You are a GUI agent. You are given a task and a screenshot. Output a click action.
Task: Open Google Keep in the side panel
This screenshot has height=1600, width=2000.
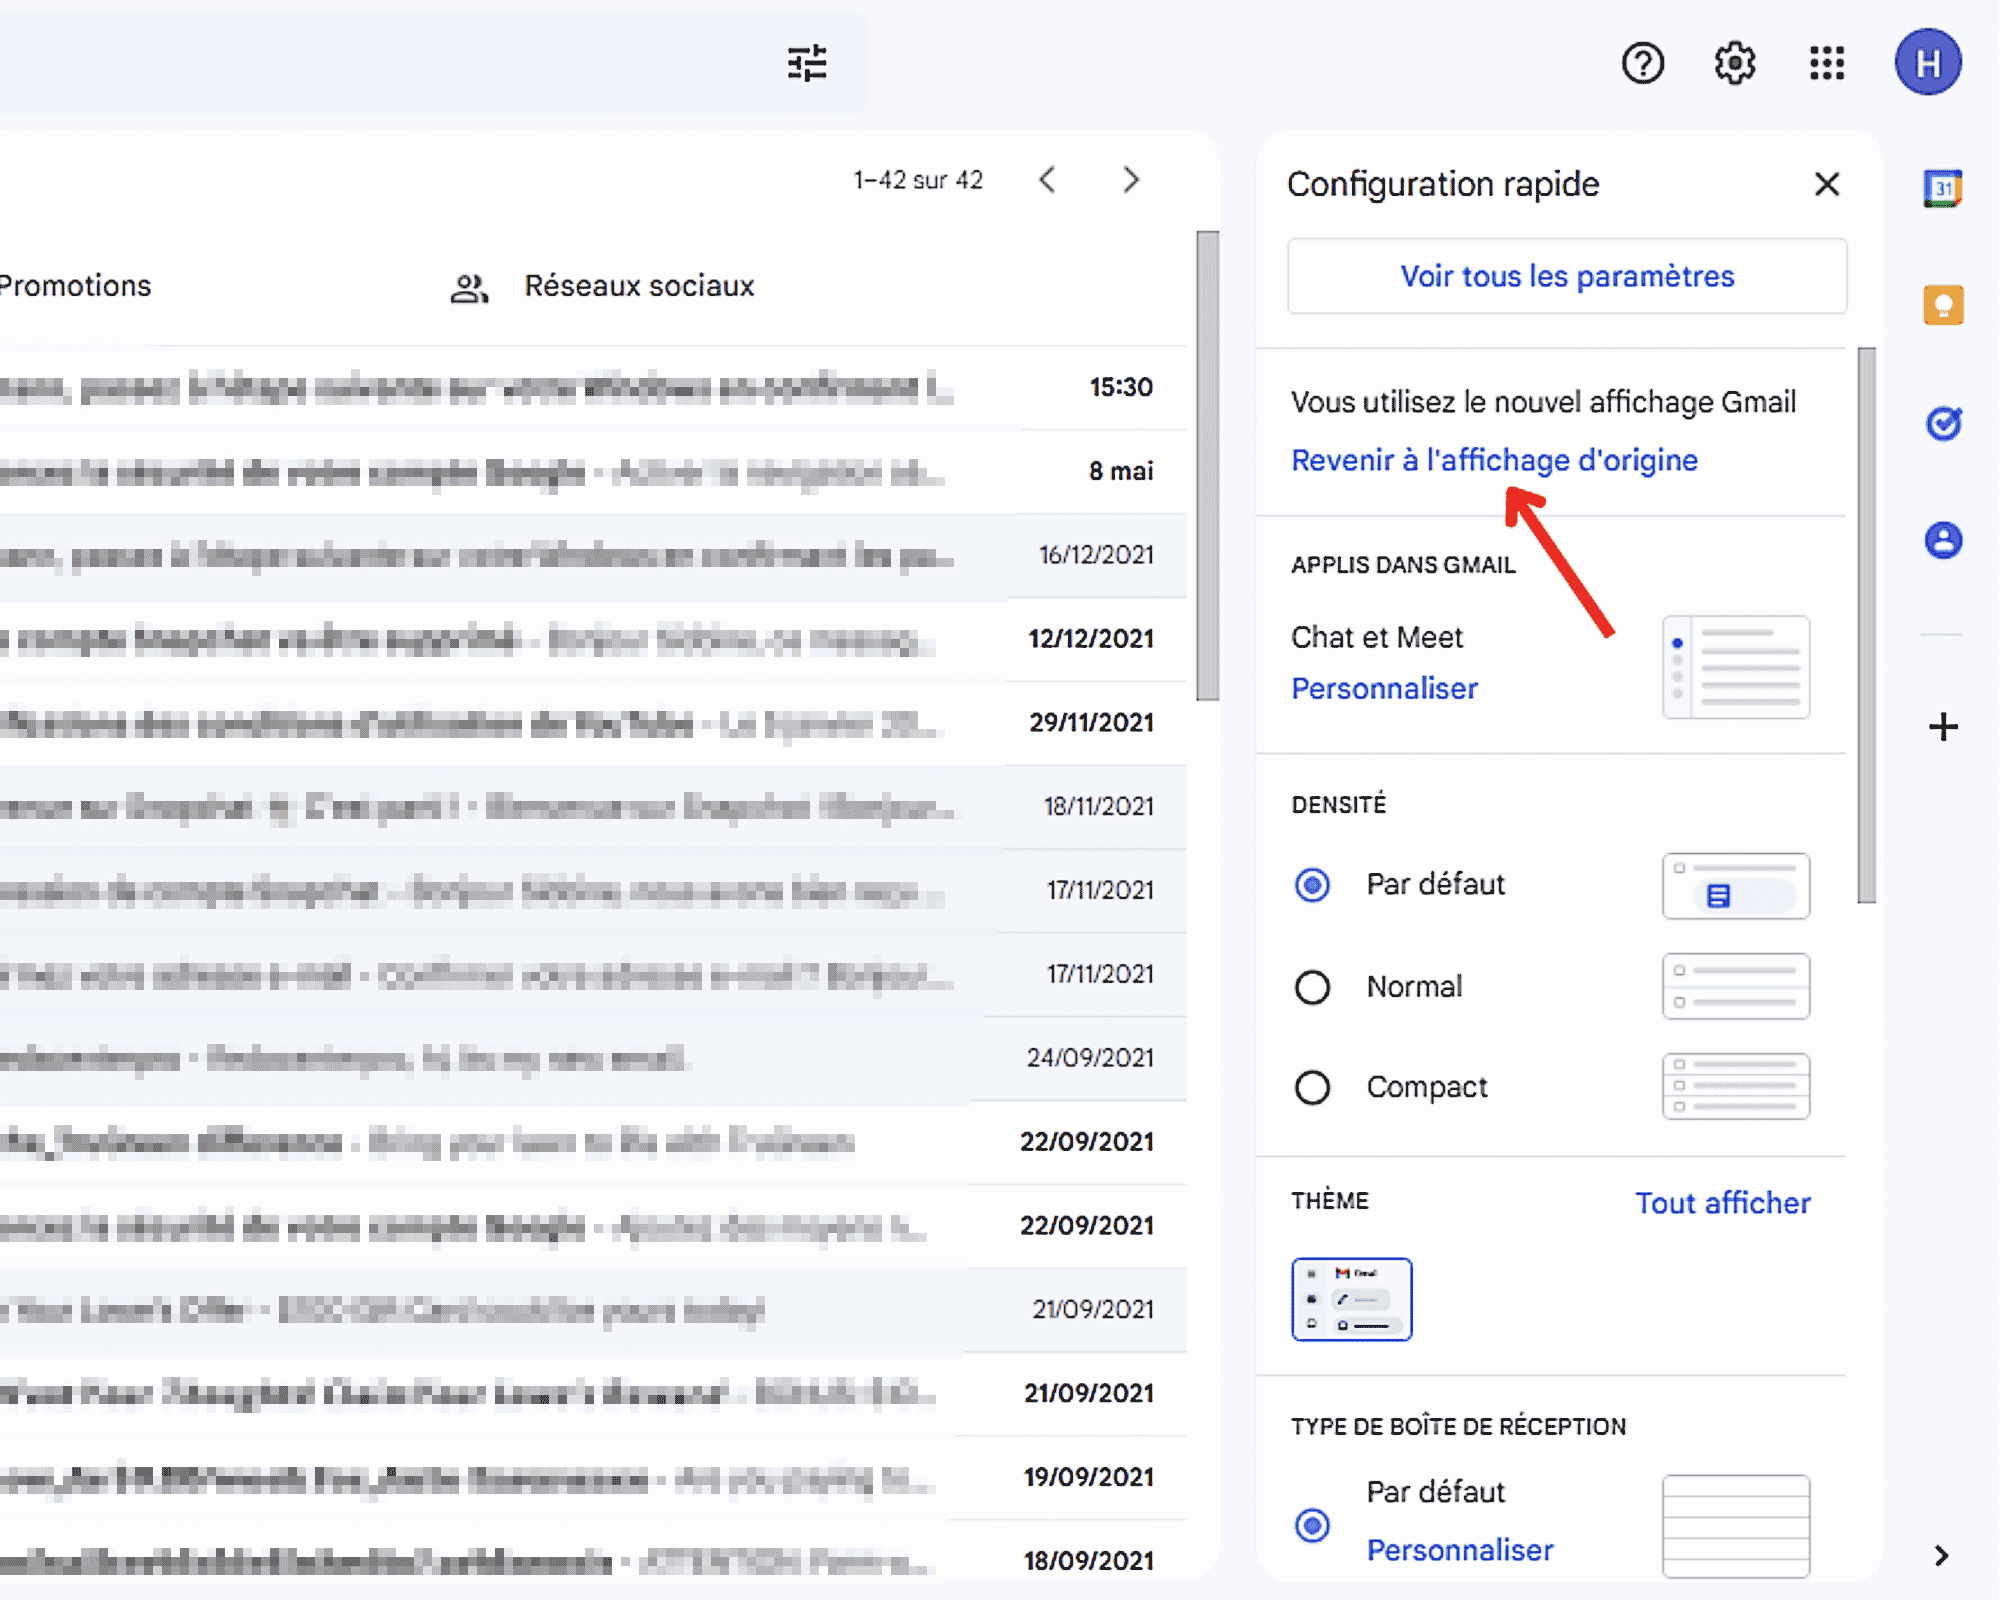point(1943,305)
